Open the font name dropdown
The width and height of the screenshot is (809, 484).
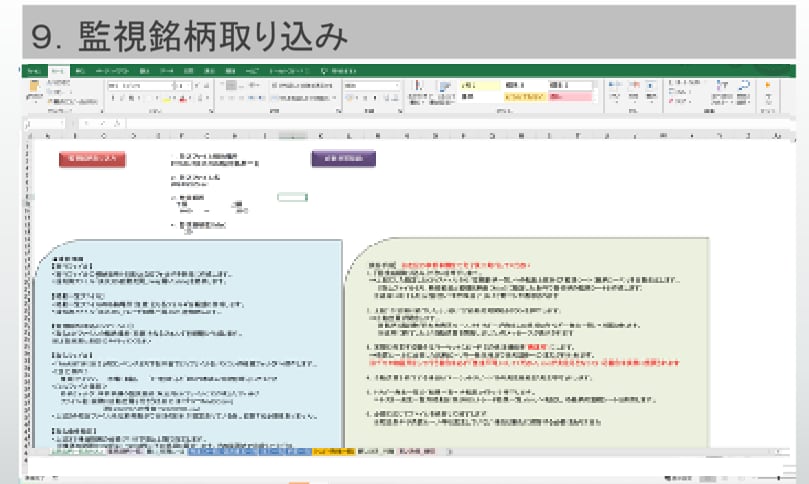click(x=172, y=86)
